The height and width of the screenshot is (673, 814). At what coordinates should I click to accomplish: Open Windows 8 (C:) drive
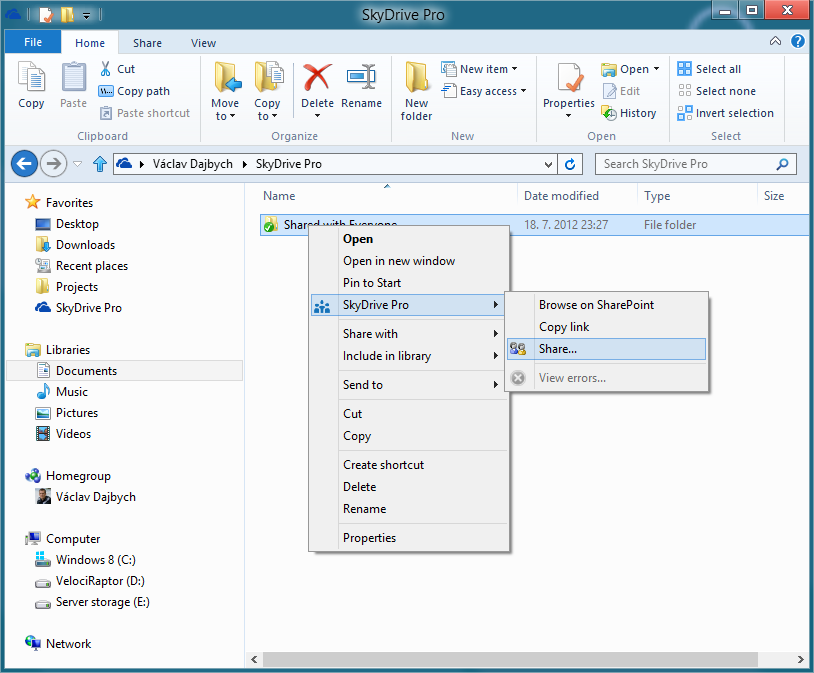(86, 560)
